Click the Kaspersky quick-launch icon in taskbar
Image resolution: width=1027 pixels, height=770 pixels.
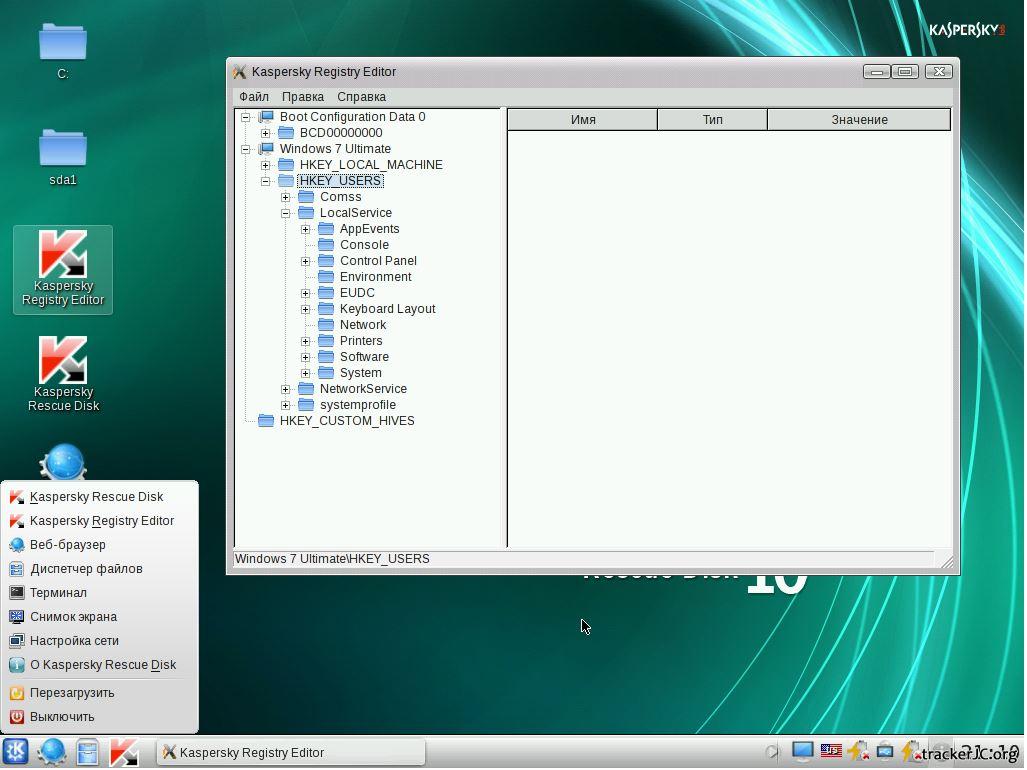(x=124, y=752)
